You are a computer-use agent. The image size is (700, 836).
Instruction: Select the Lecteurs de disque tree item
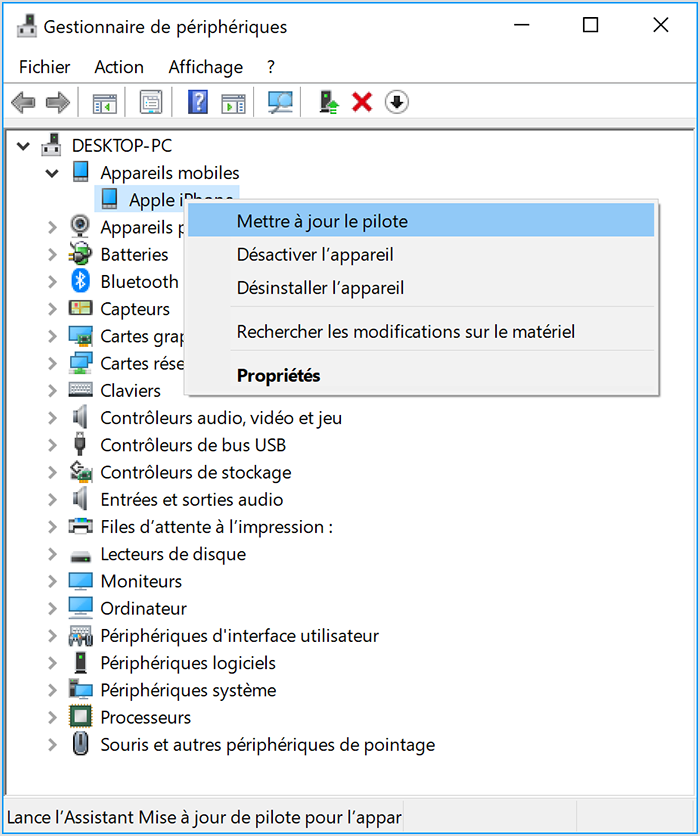[x=172, y=554]
